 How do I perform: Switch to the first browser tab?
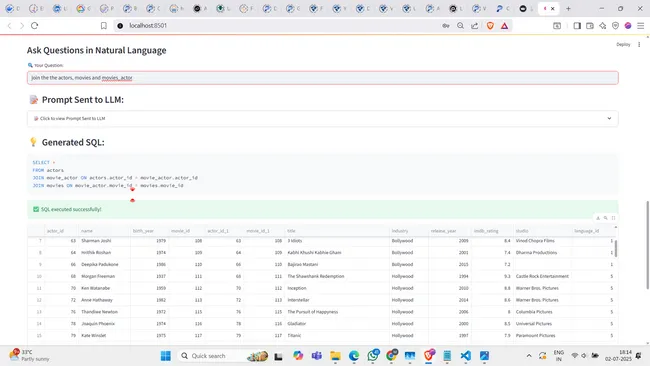pyautogui.click(x=12, y=8)
